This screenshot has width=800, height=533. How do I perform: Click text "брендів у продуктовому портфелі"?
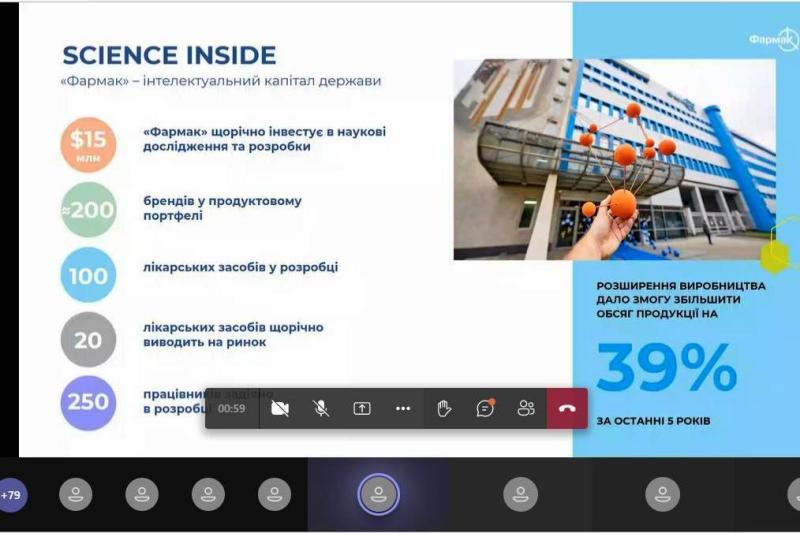click(222, 208)
